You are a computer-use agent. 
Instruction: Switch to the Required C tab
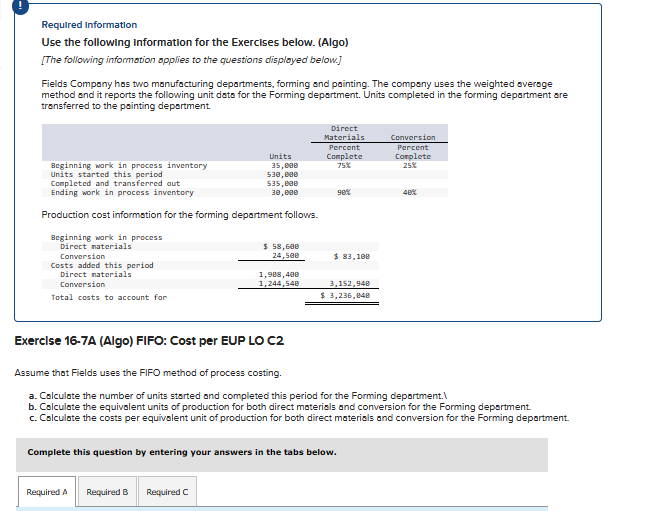[x=167, y=492]
